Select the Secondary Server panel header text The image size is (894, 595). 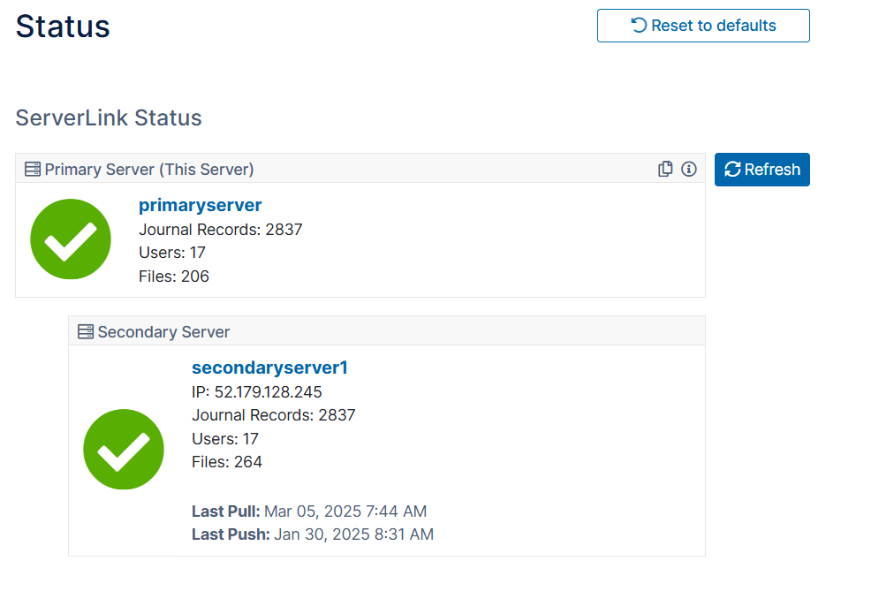(163, 331)
